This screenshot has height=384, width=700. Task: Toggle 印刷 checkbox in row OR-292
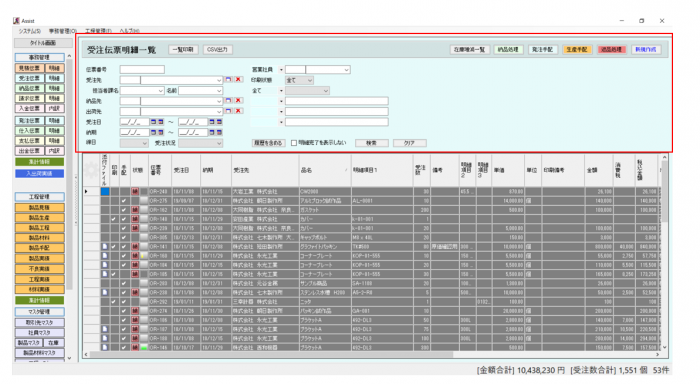[114, 302]
